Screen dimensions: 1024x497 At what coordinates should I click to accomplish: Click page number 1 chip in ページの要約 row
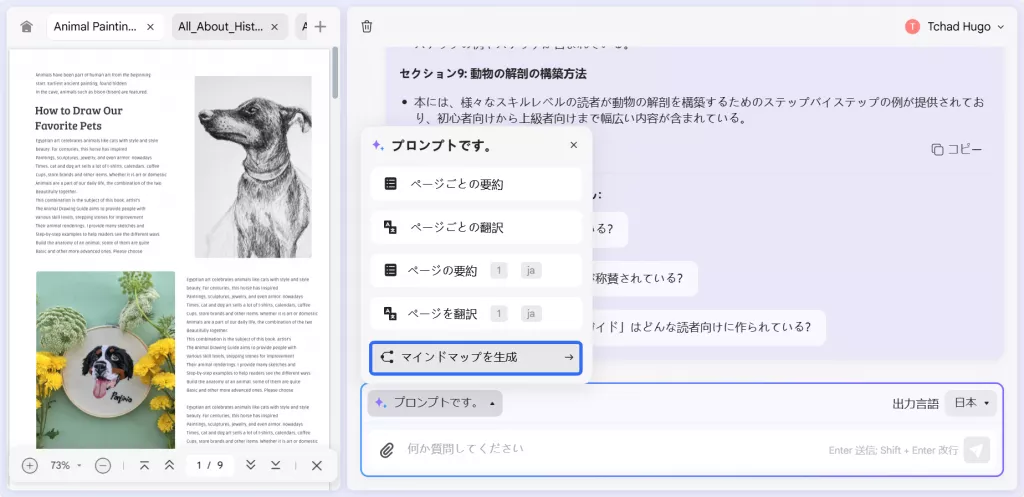click(499, 270)
